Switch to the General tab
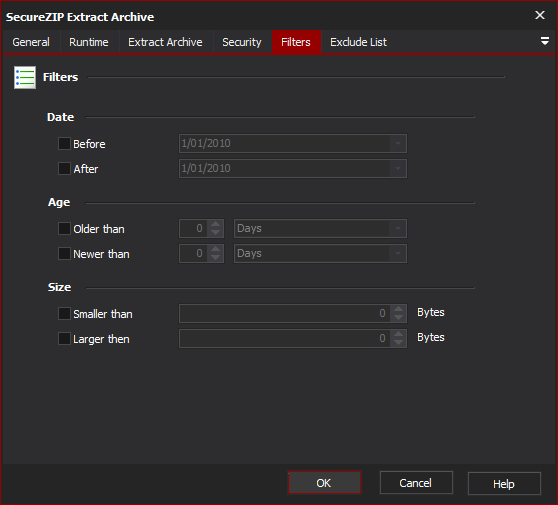Screen dimensions: 558x505 31,42
